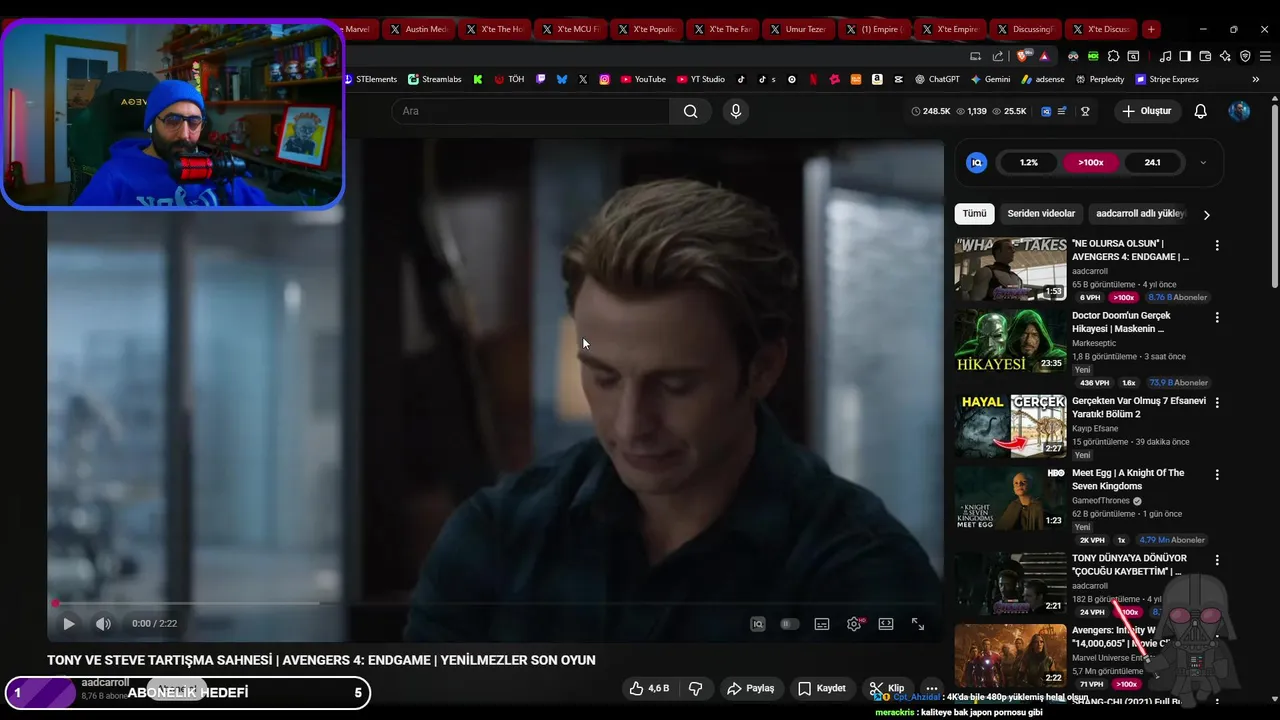Switch to theater mode icon
Image resolution: width=1280 pixels, height=720 pixels.
[x=886, y=624]
